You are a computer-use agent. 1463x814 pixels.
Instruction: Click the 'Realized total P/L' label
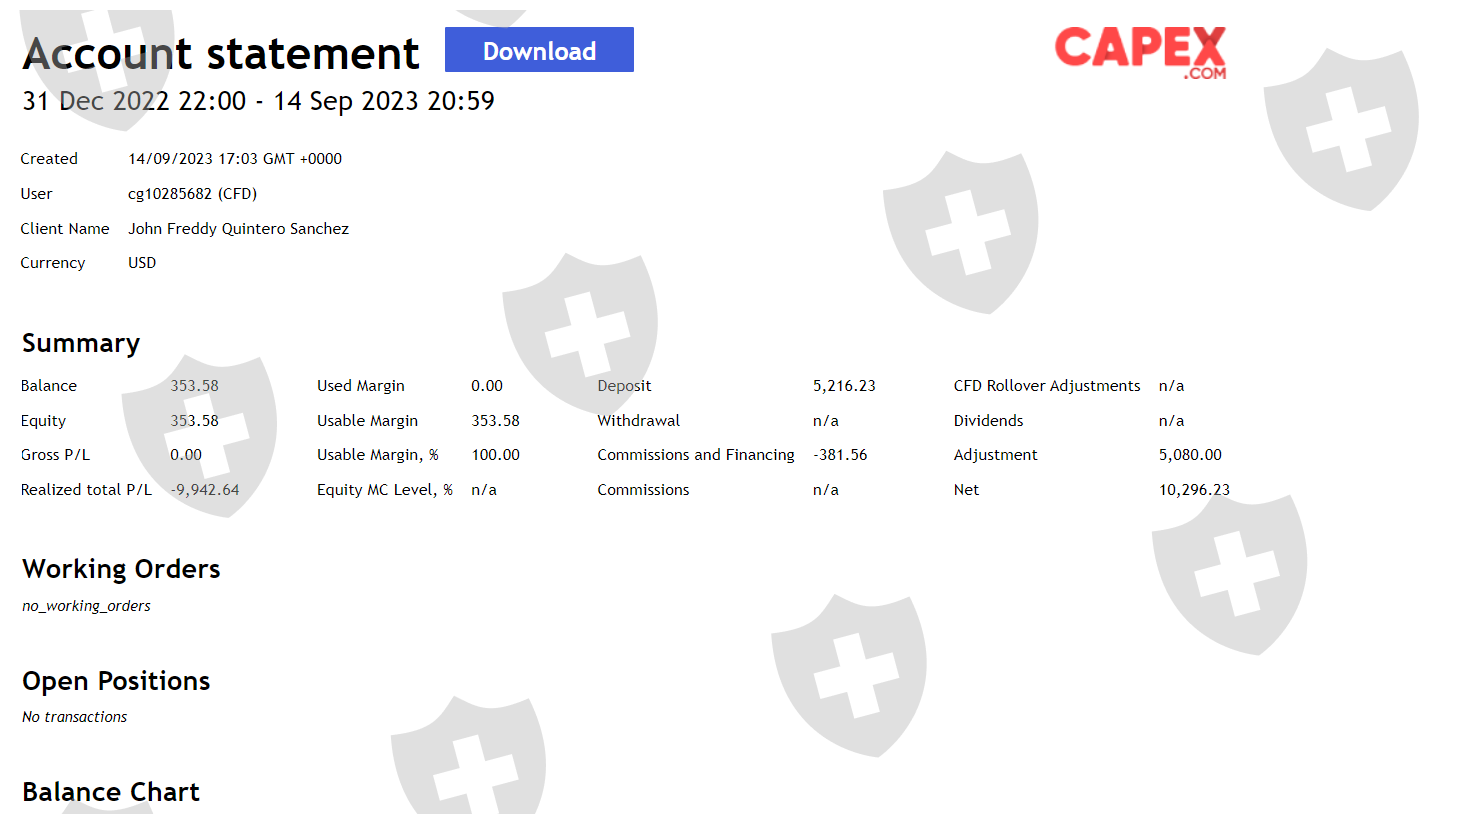tap(86, 490)
